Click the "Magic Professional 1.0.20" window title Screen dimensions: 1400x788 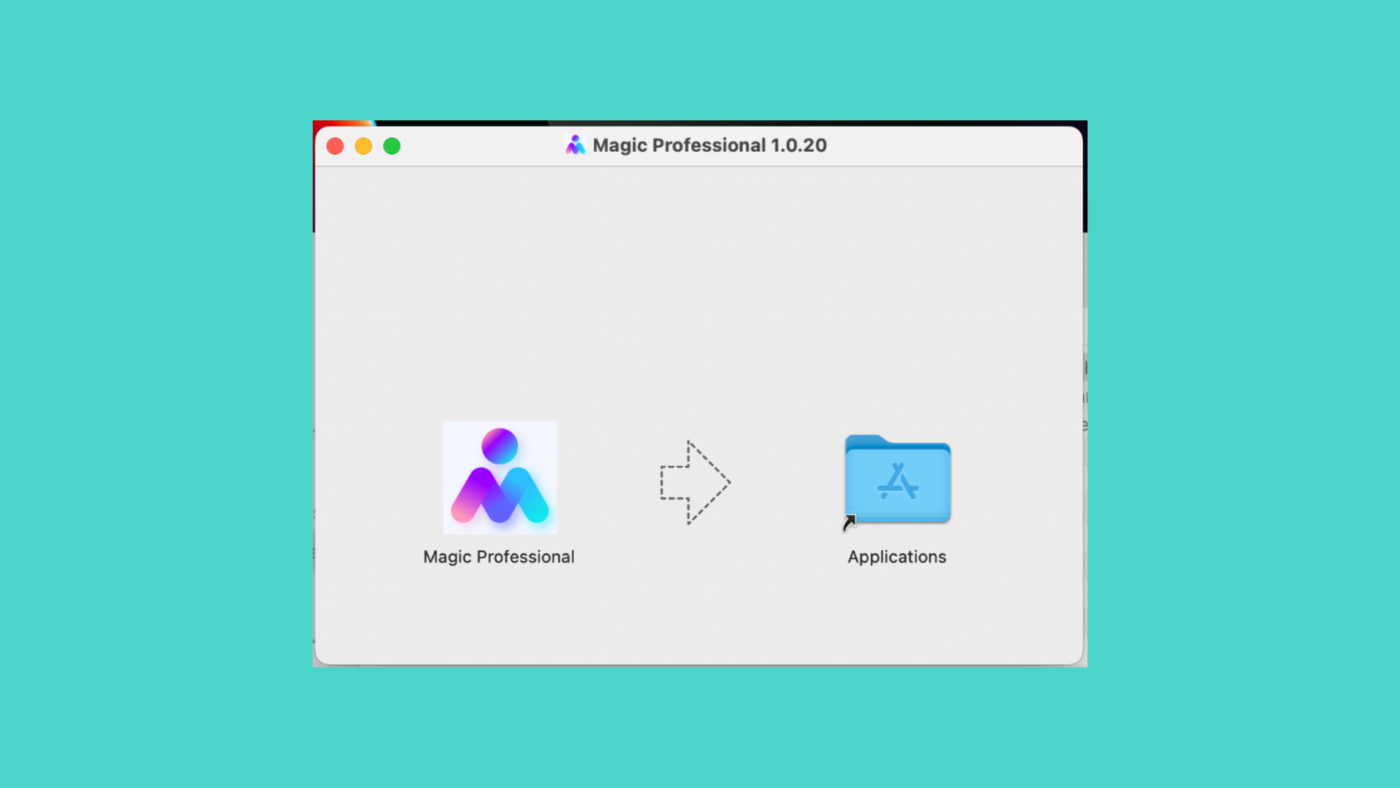(x=709, y=145)
